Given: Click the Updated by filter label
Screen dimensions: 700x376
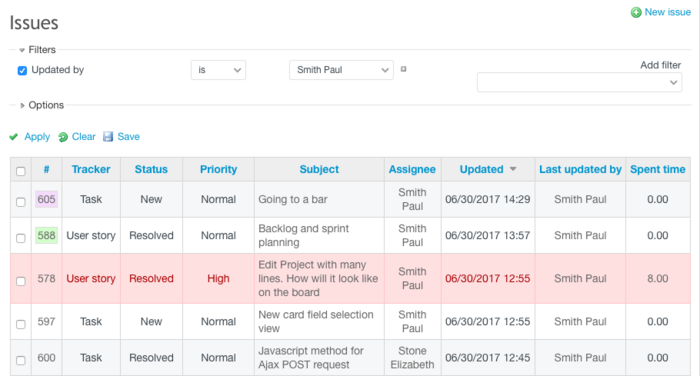Looking at the screenshot, I should pos(58,70).
